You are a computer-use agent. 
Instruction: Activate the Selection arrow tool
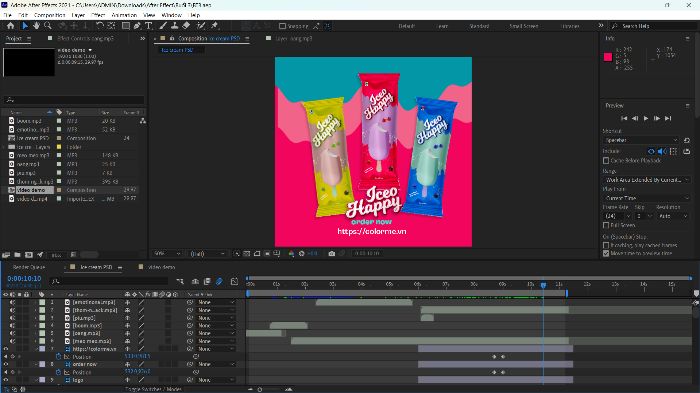pyautogui.click(x=25, y=26)
